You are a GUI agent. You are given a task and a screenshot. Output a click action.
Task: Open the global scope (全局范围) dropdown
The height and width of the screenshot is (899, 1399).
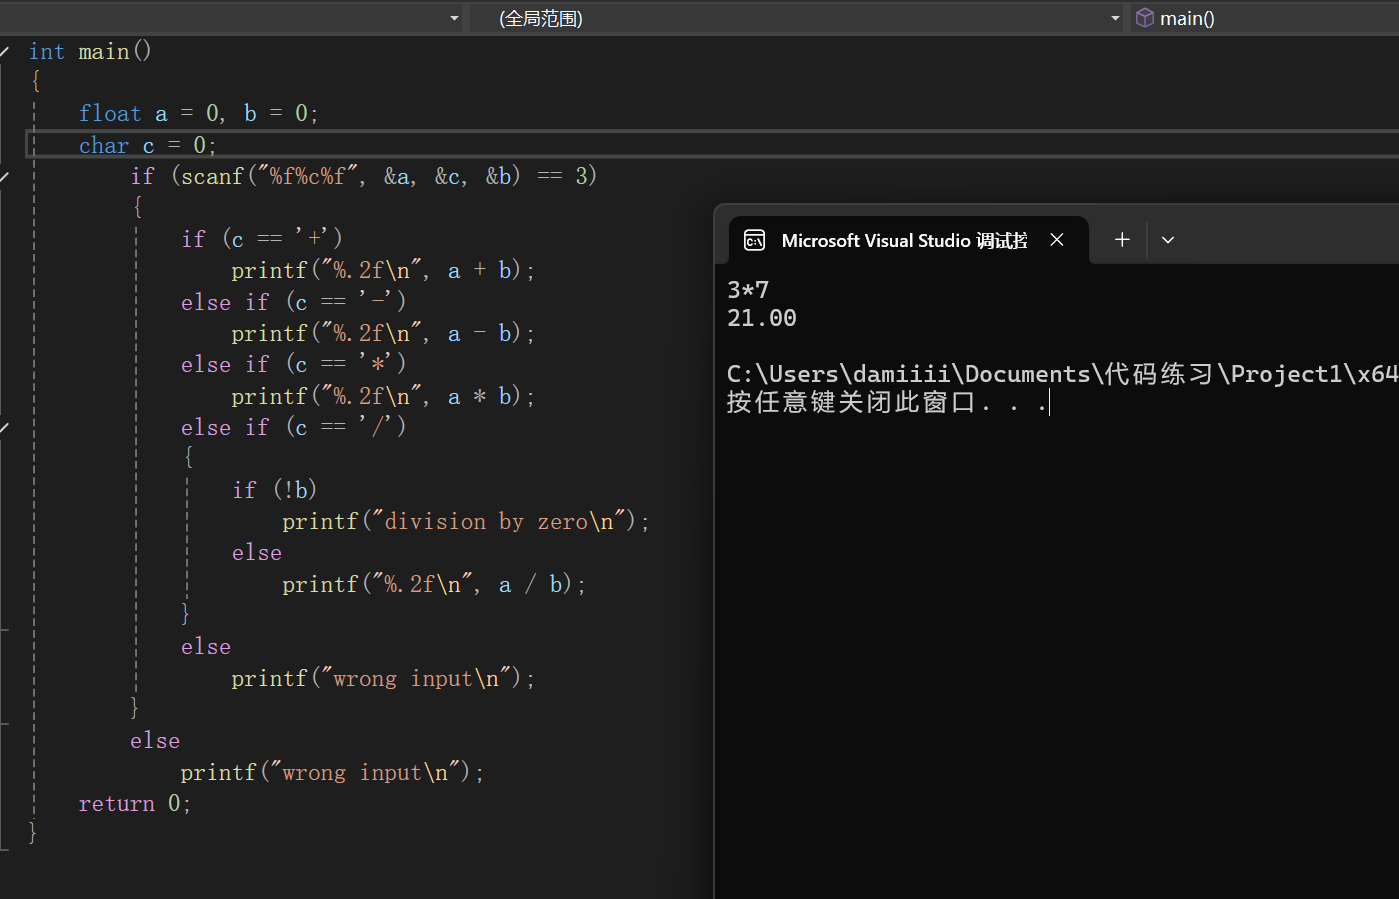click(797, 18)
